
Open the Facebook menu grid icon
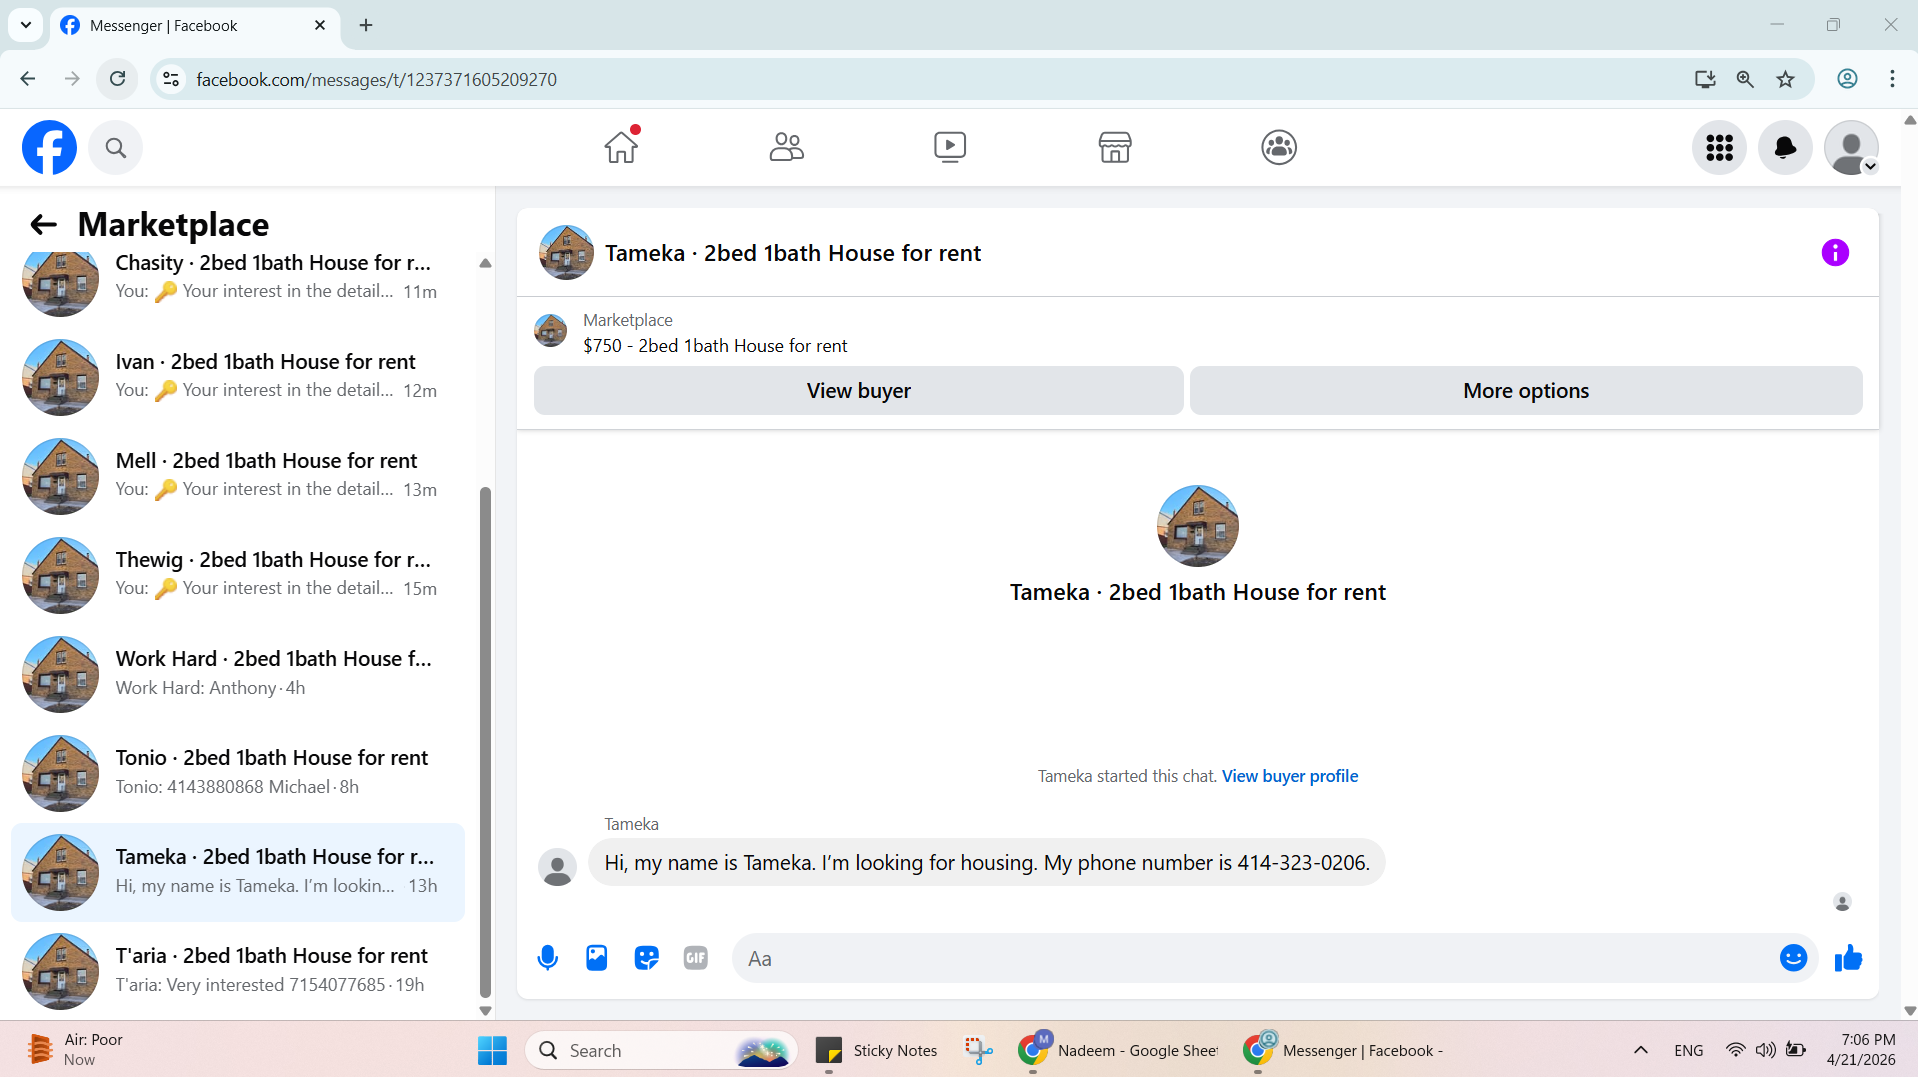pyautogui.click(x=1719, y=148)
